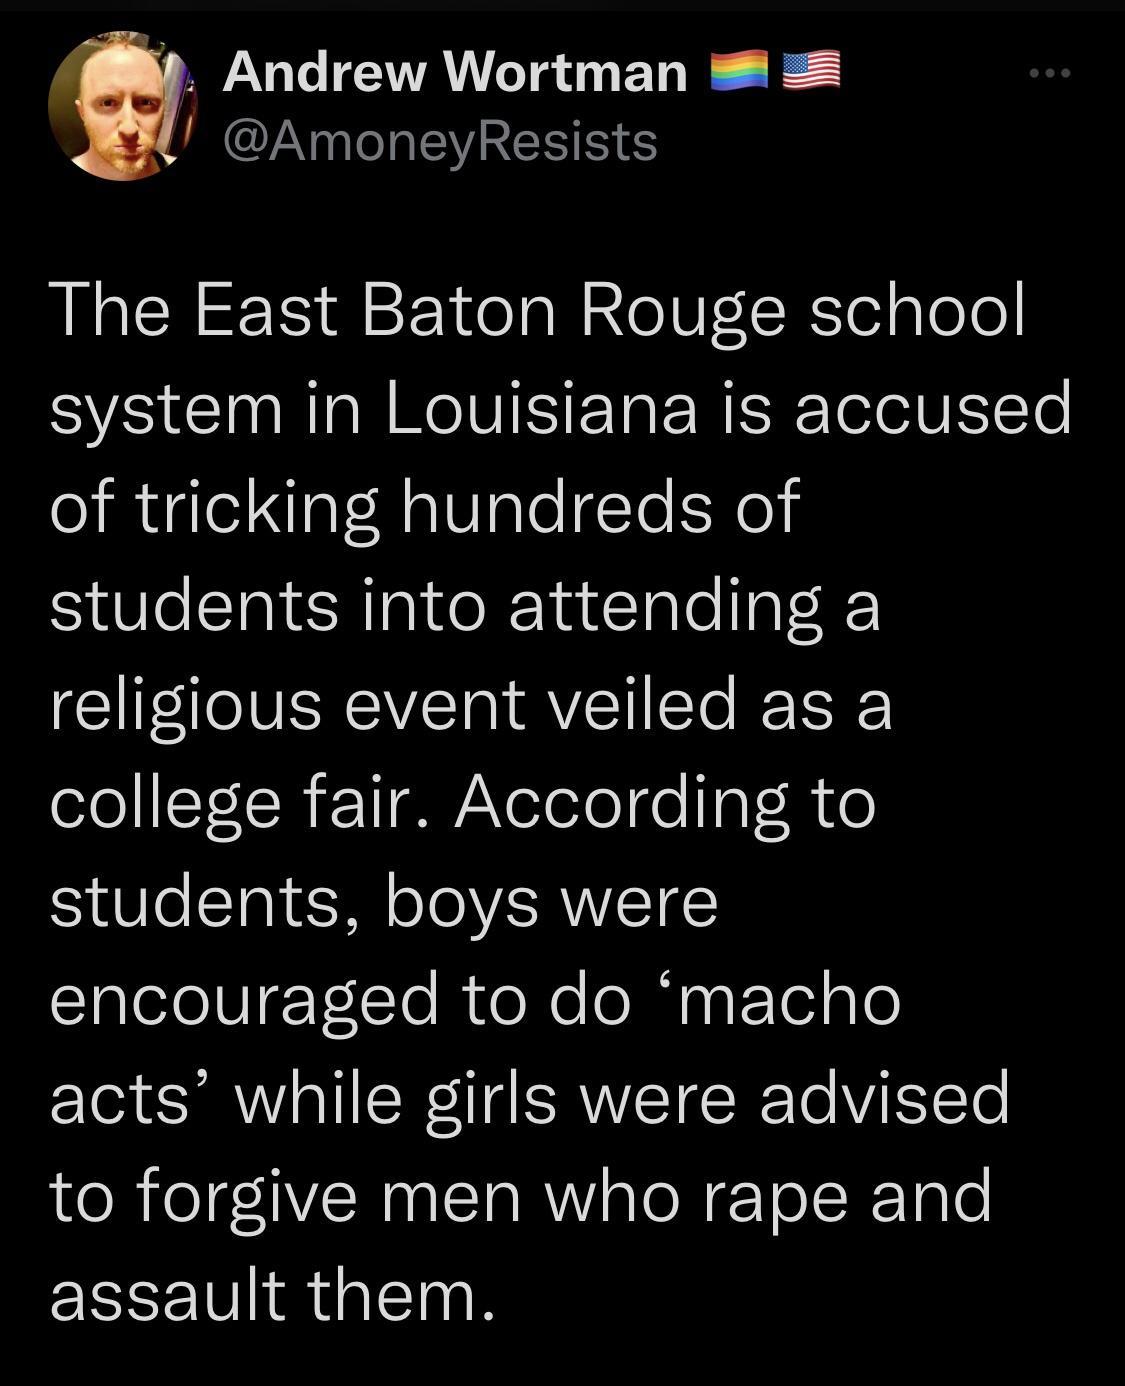Click the rainbow flag emoji in the name

738,70
